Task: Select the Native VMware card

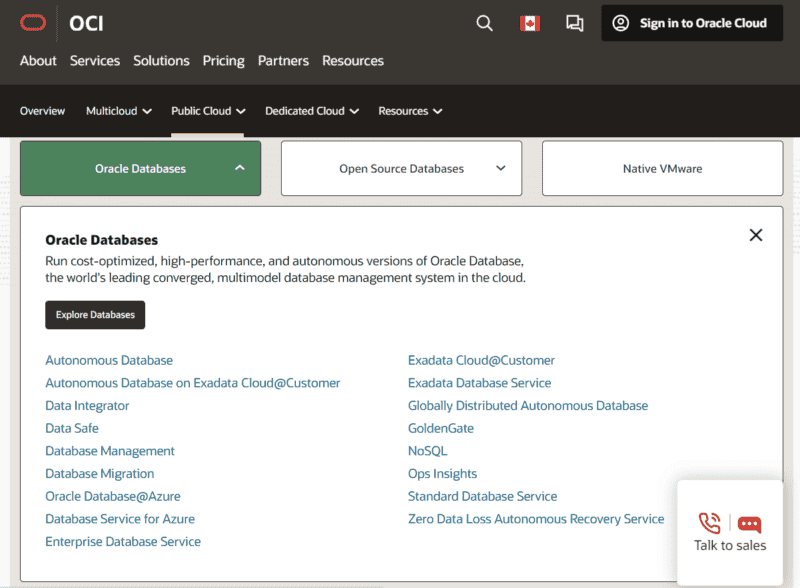Action: [x=662, y=168]
